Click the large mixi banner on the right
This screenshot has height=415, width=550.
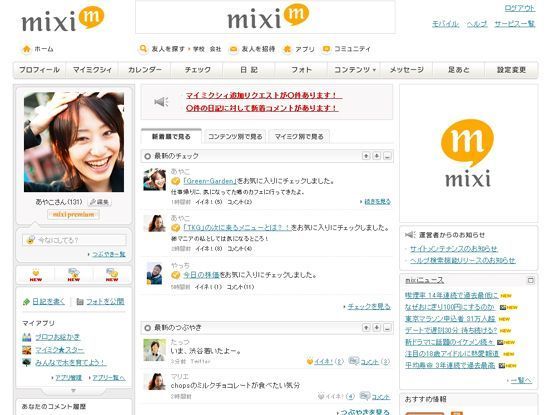click(468, 153)
